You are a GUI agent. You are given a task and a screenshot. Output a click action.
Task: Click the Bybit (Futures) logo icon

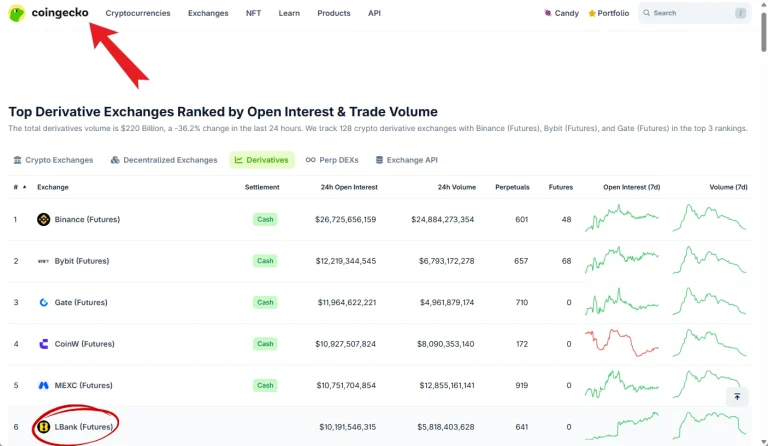pos(44,261)
